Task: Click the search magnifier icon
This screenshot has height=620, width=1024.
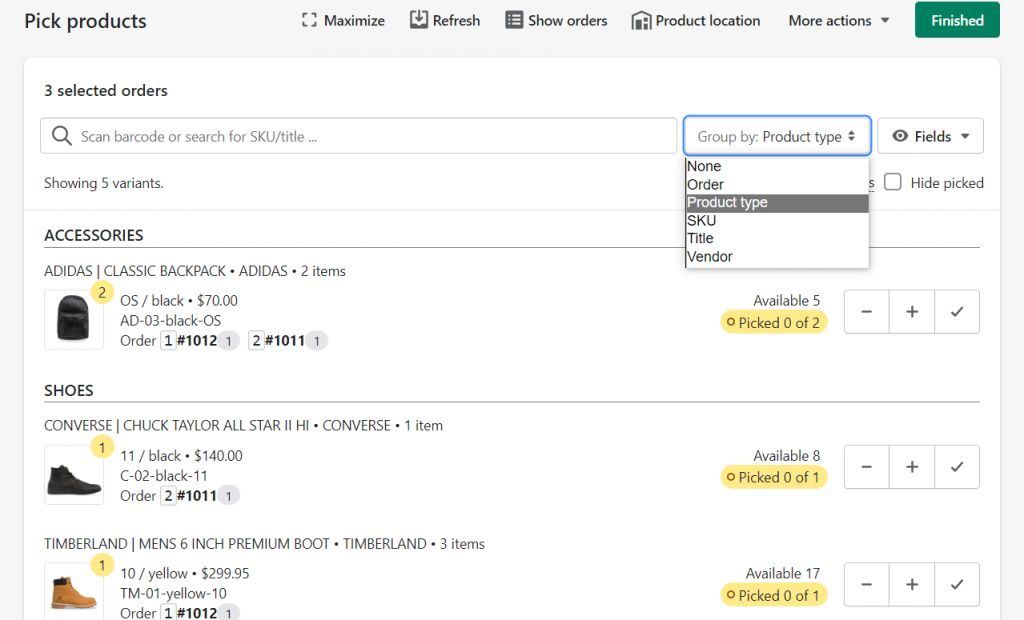Action: pyautogui.click(x=62, y=135)
